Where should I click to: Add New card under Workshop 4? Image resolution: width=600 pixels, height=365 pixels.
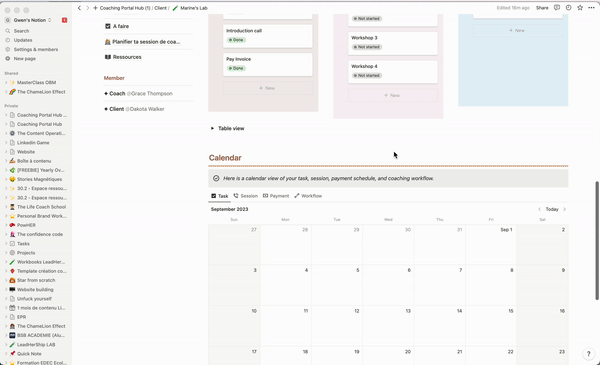392,95
